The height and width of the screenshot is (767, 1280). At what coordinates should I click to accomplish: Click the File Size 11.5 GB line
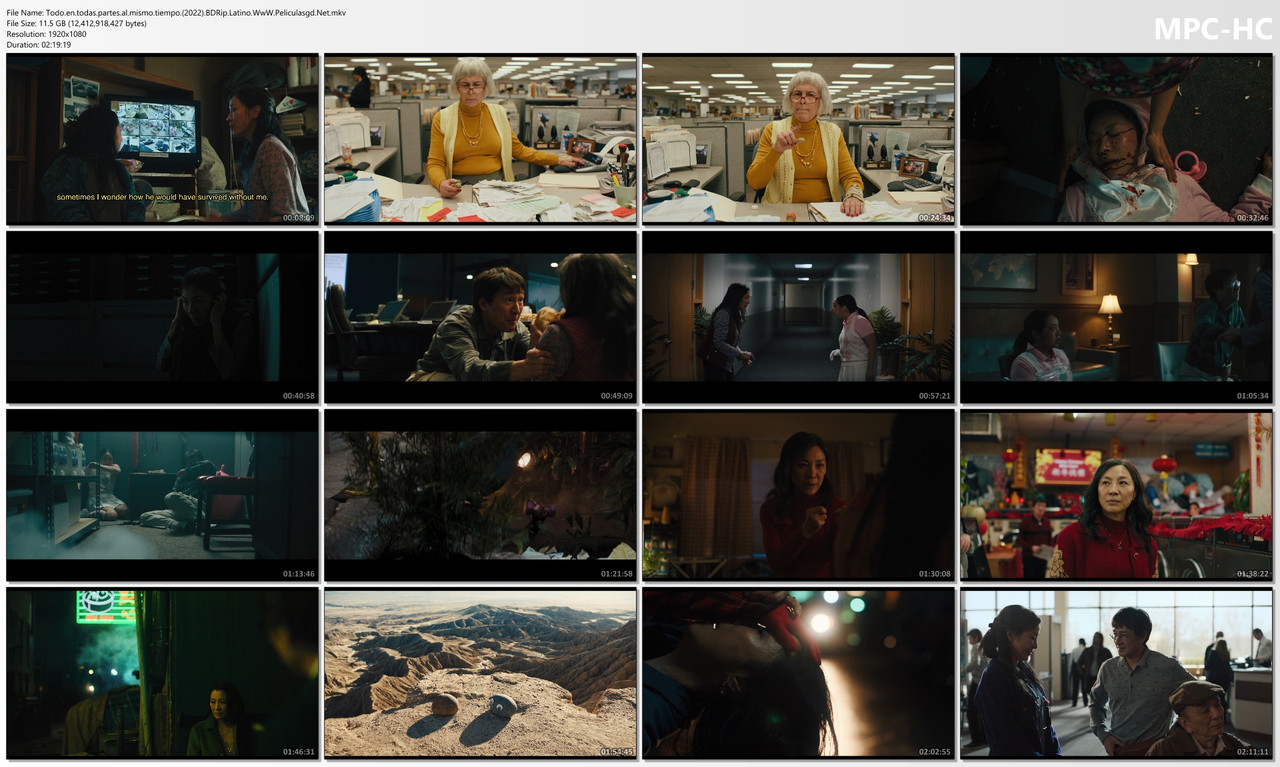(x=76, y=23)
